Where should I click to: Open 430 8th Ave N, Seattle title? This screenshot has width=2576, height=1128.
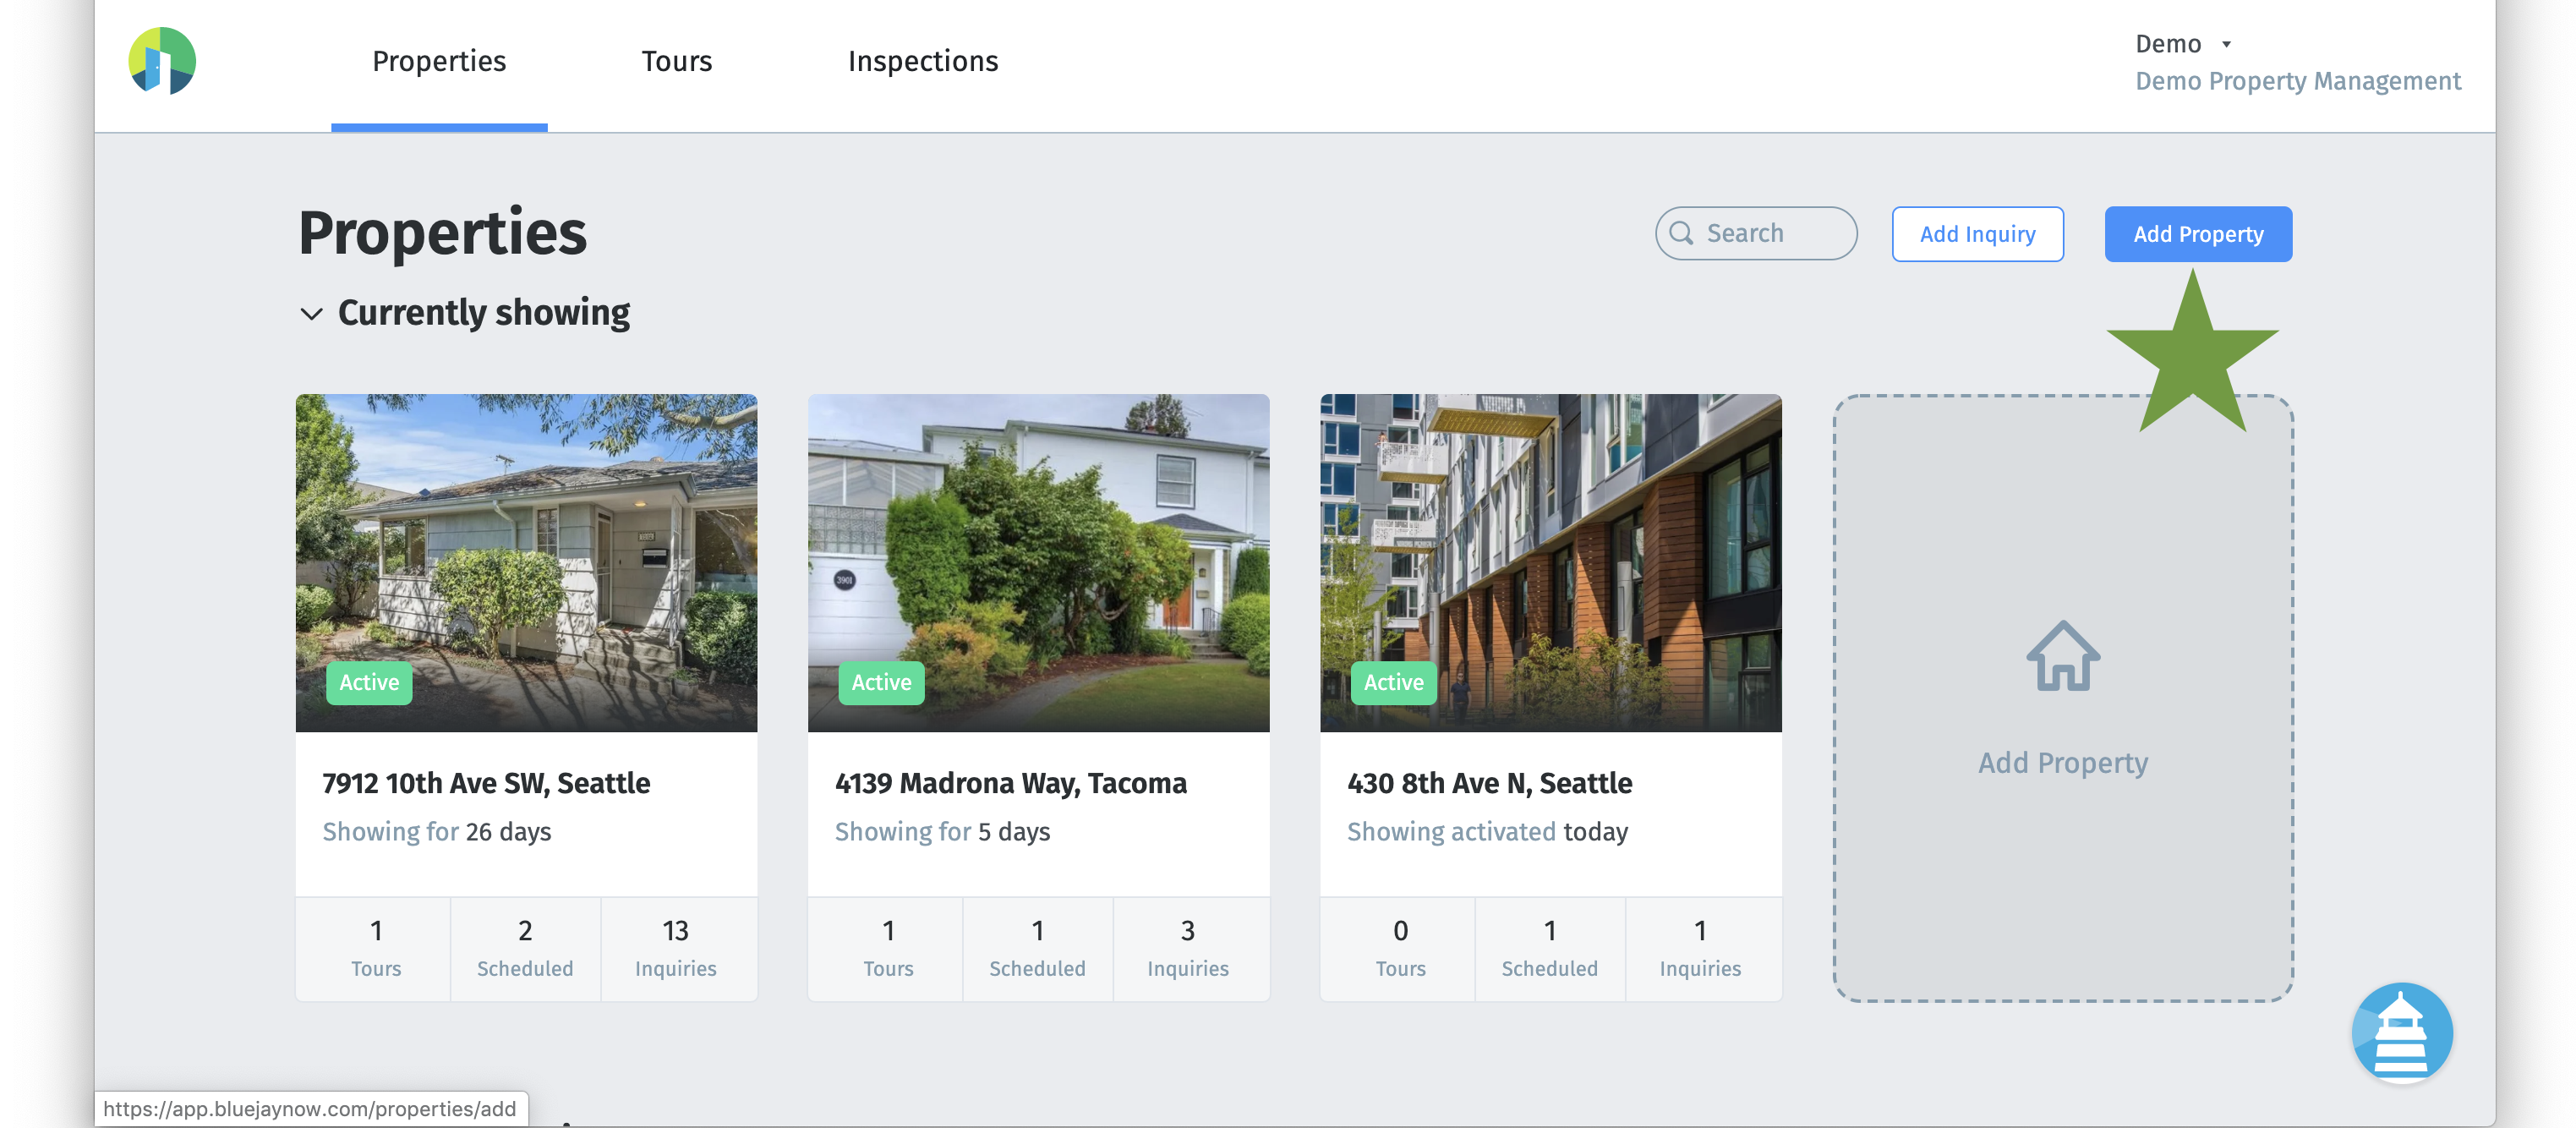pos(1489,783)
